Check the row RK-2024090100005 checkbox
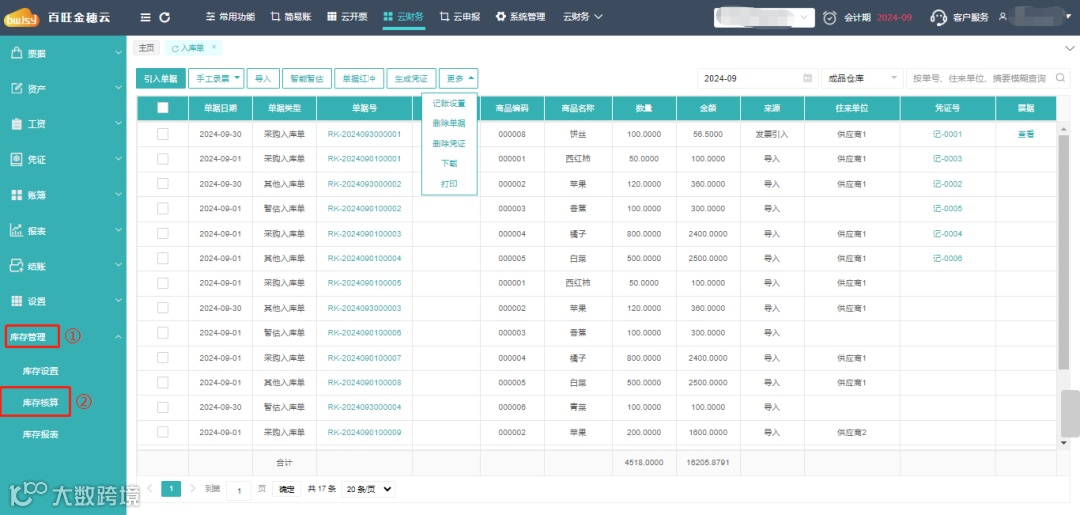 (163, 283)
